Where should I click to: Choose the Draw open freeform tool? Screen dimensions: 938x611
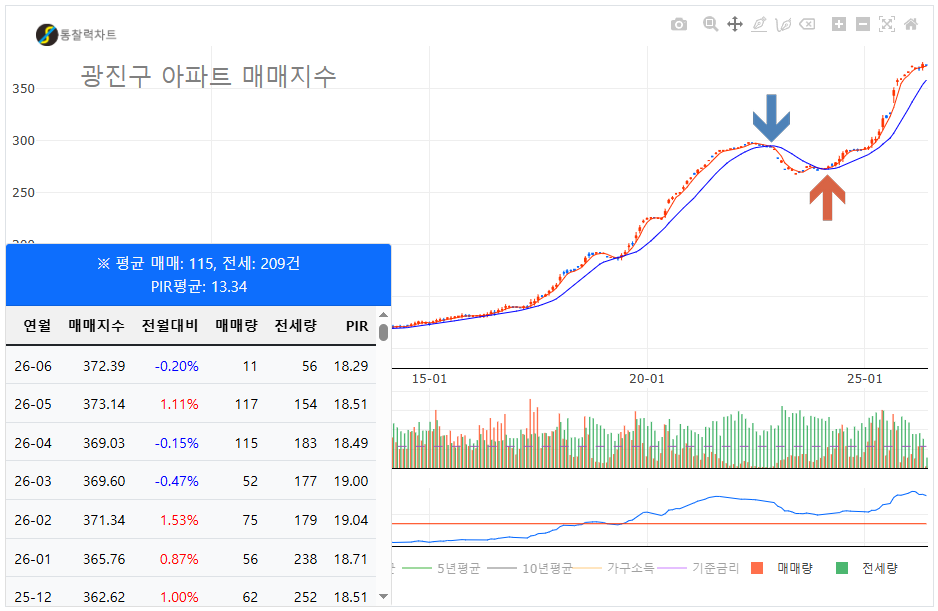783,24
